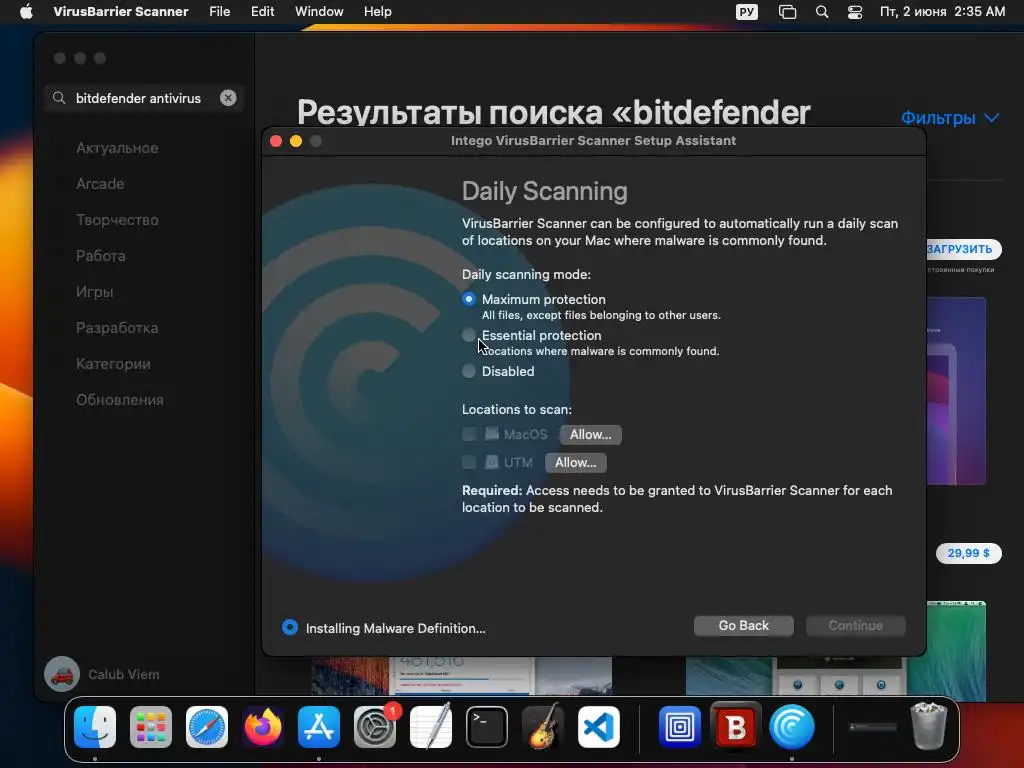The width and height of the screenshot is (1024, 768).
Task: Open Arcade section in App Store sidebar
Action: tap(100, 184)
